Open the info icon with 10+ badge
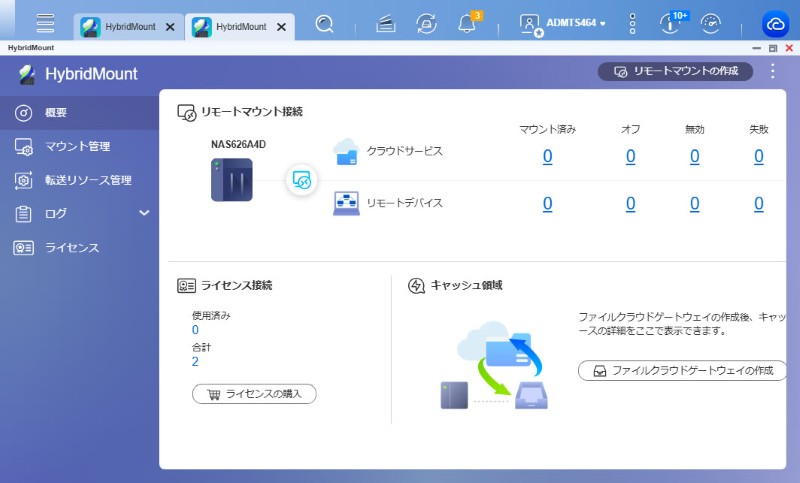The height and width of the screenshot is (483, 800). (x=671, y=24)
